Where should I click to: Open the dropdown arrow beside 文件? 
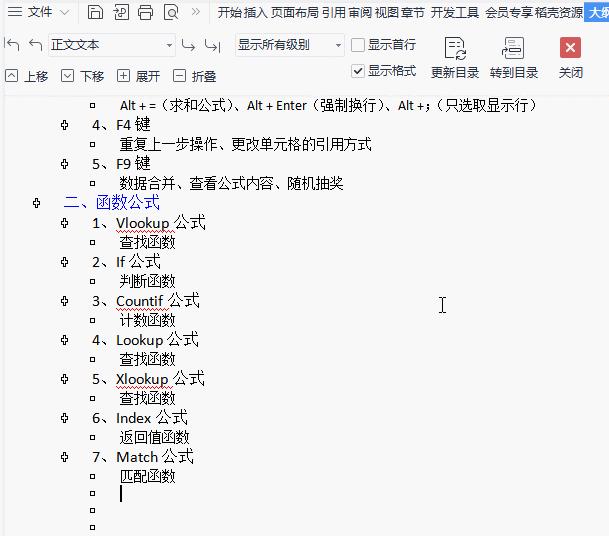point(65,12)
